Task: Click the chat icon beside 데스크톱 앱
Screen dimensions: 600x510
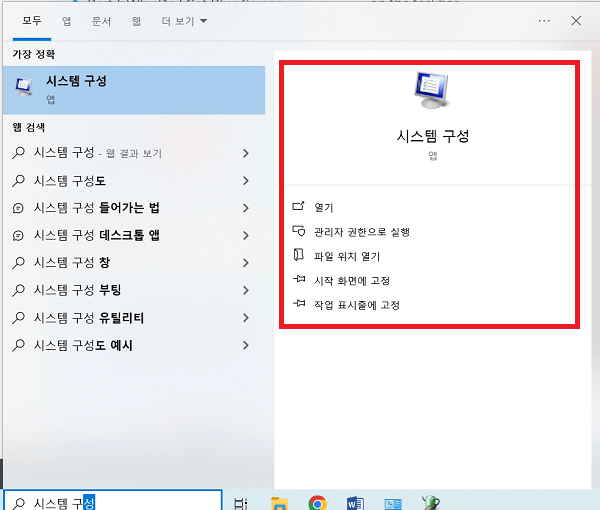Action: (18, 236)
